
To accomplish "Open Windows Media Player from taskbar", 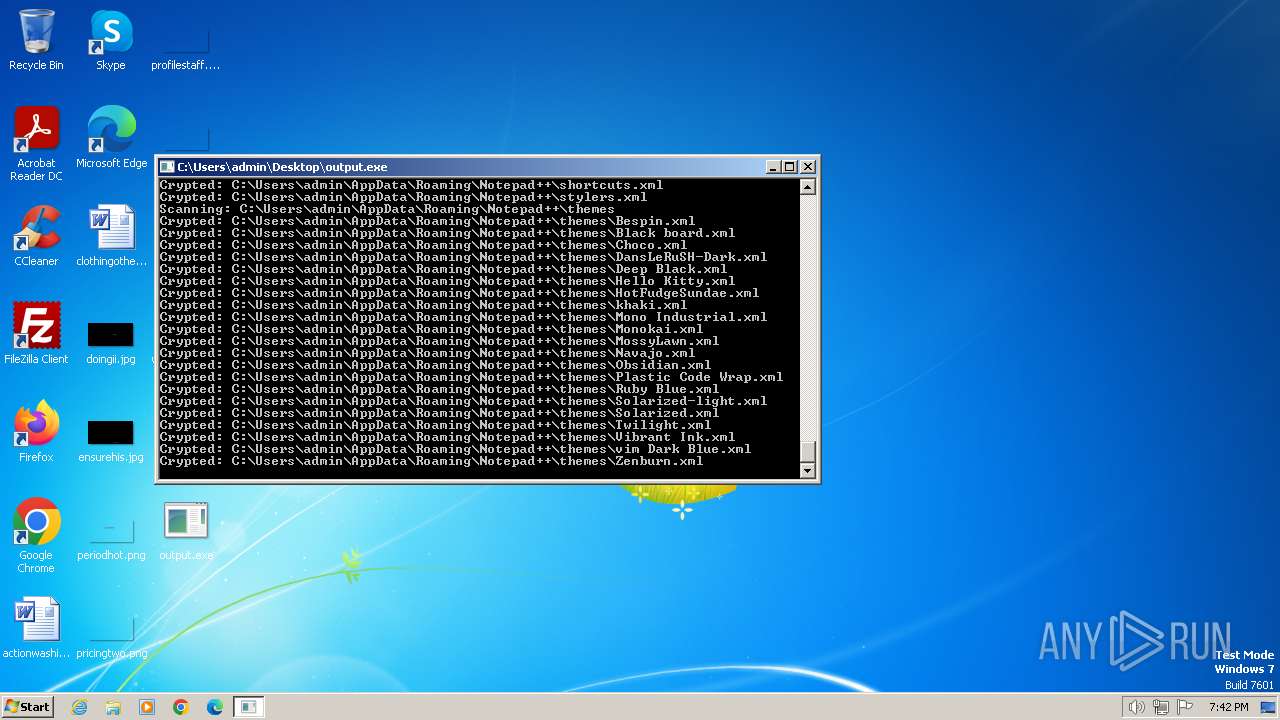I will [147, 707].
